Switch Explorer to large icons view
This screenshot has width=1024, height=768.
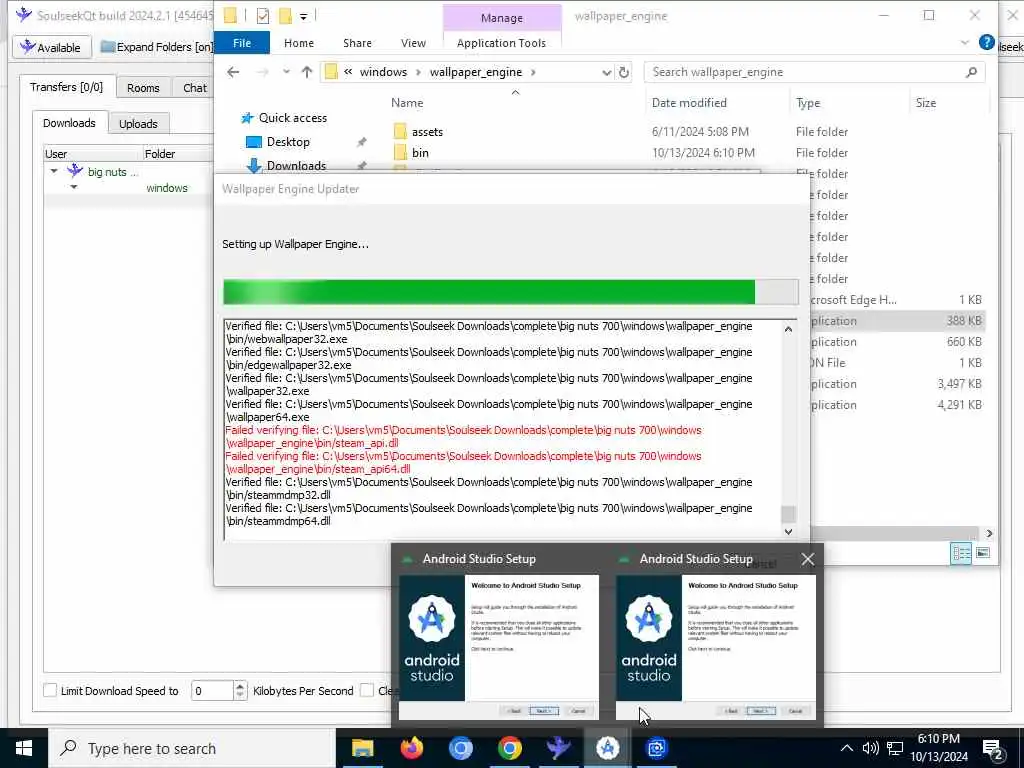coord(982,553)
